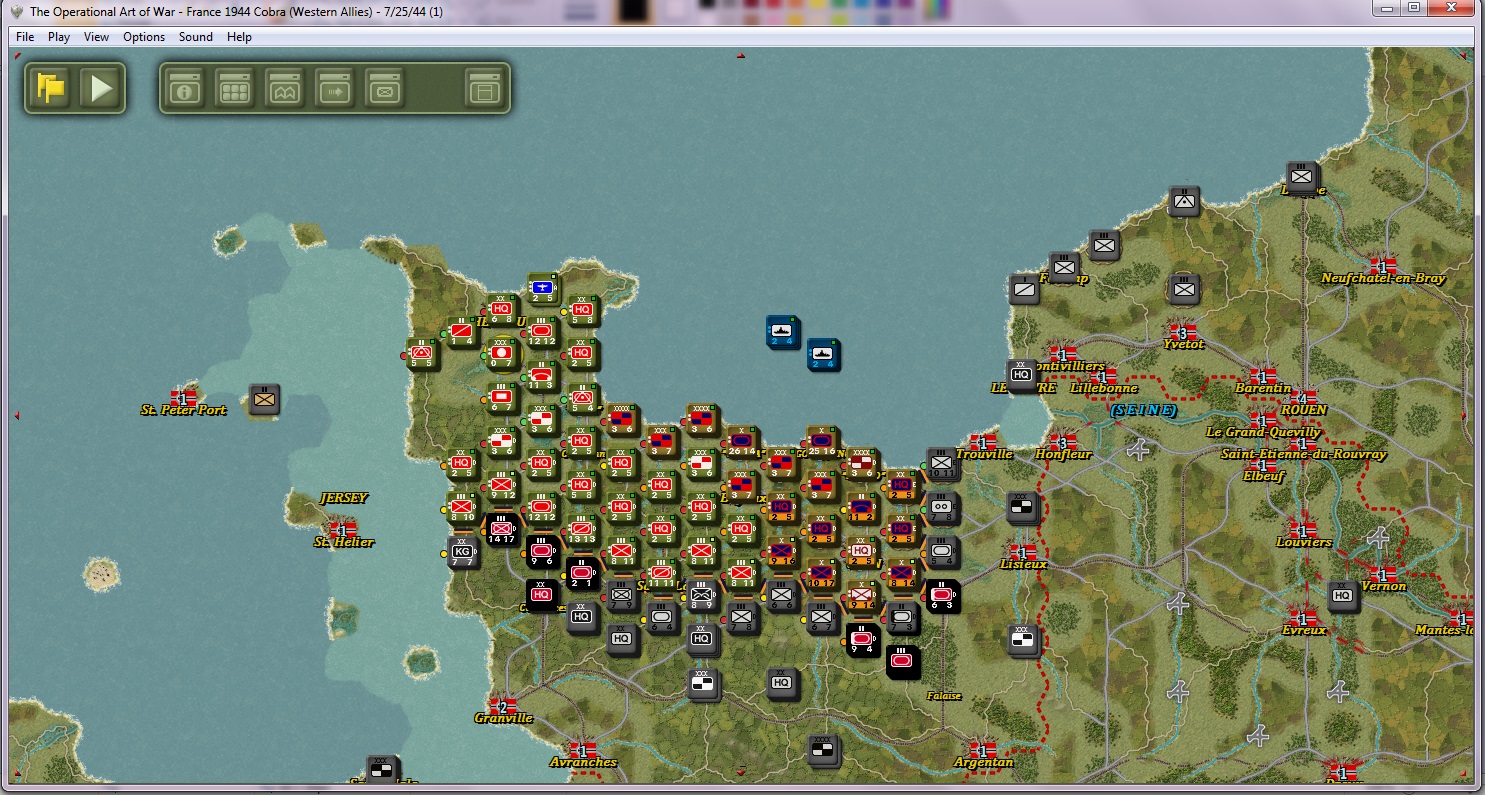
Task: Click the flag marker above Argentan
Action: (983, 750)
